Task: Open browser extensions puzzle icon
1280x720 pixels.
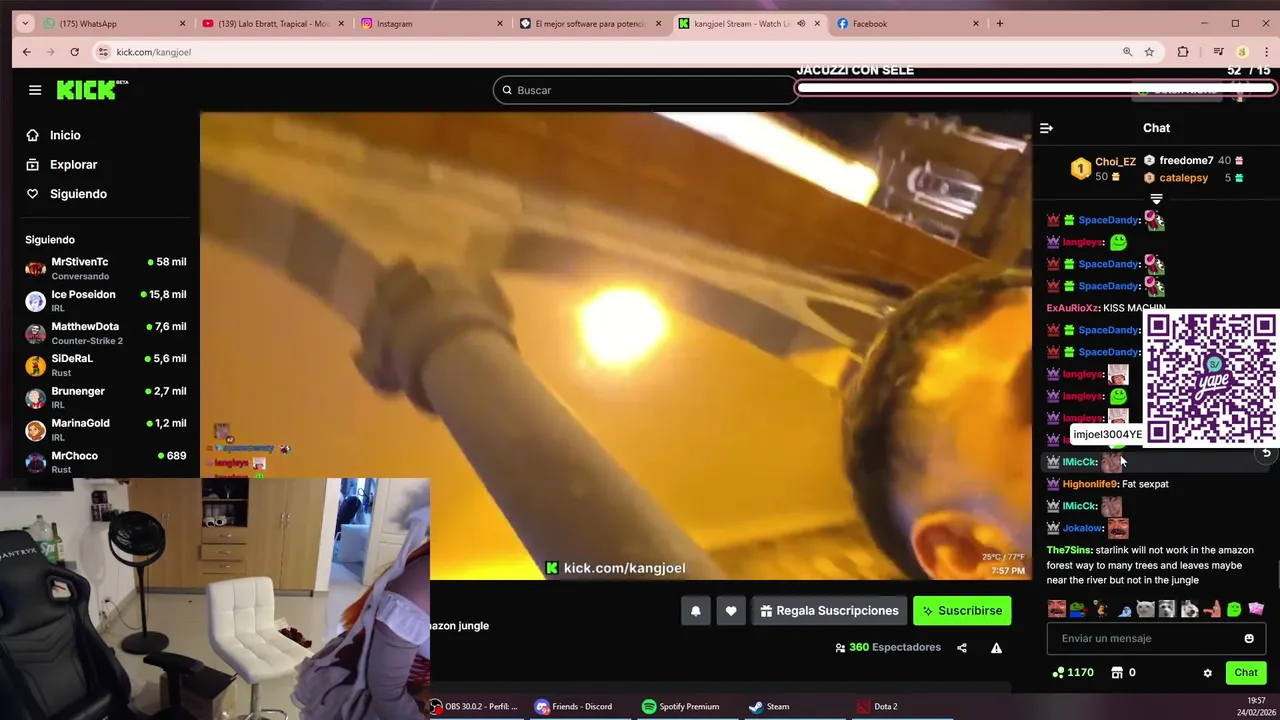Action: (1183, 52)
